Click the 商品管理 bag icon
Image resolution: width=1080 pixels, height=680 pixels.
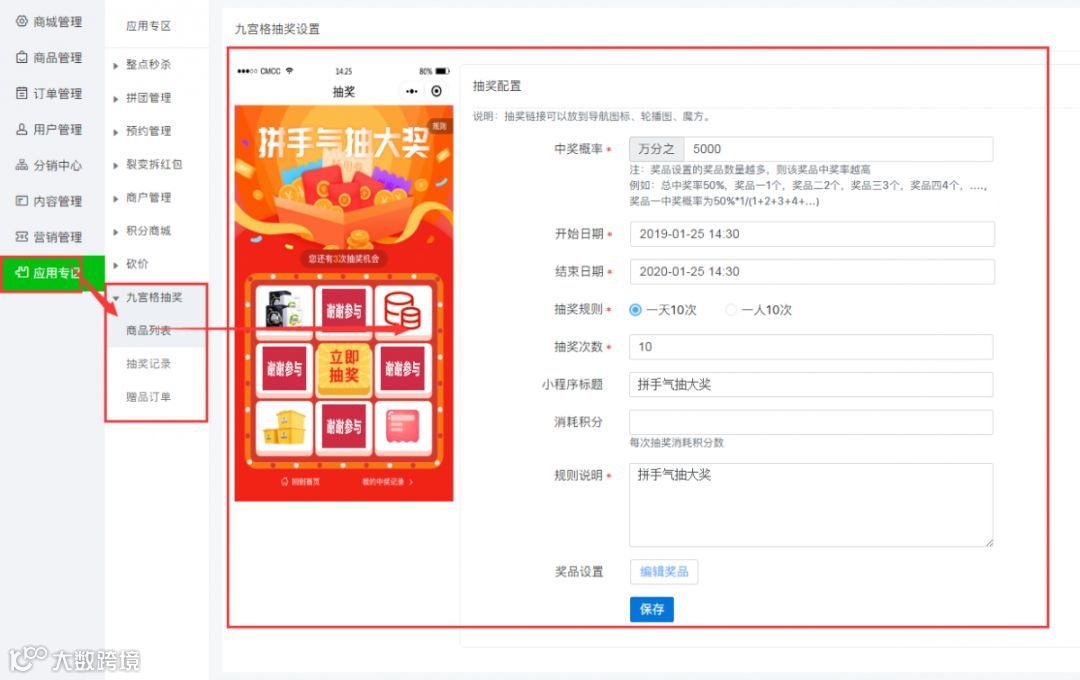(x=22, y=57)
